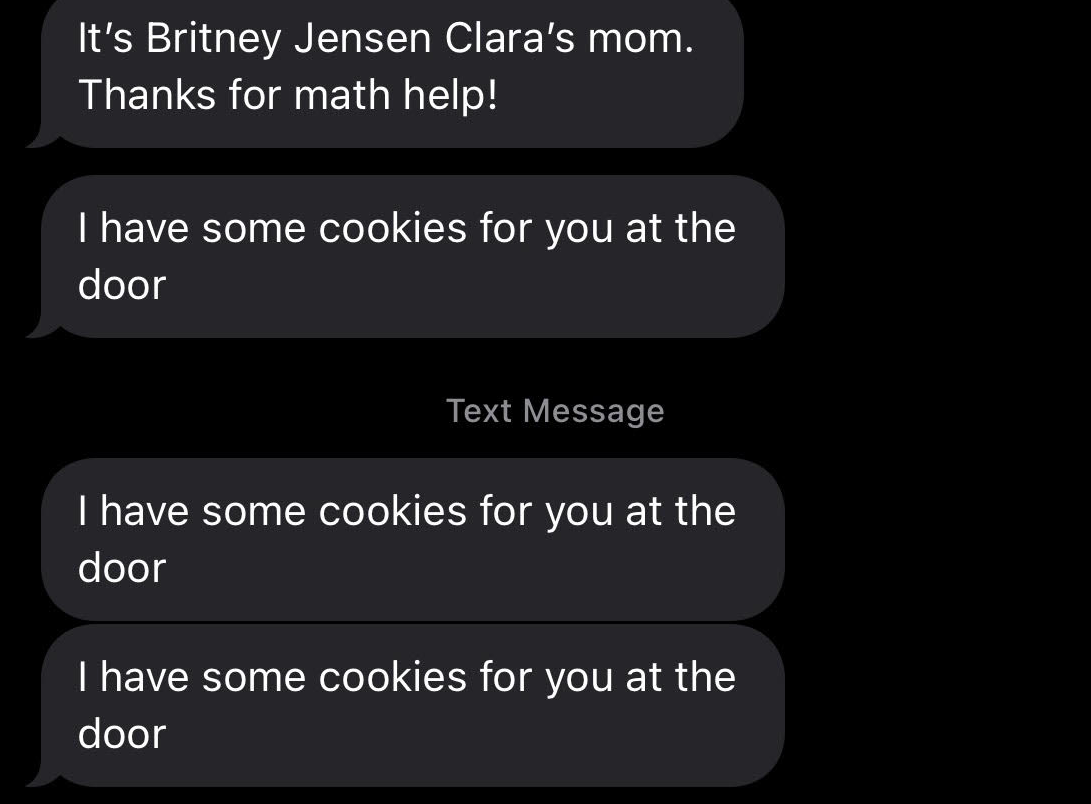Click the last cookies message at the bottom
This screenshot has height=804, width=1091.
(x=410, y=705)
